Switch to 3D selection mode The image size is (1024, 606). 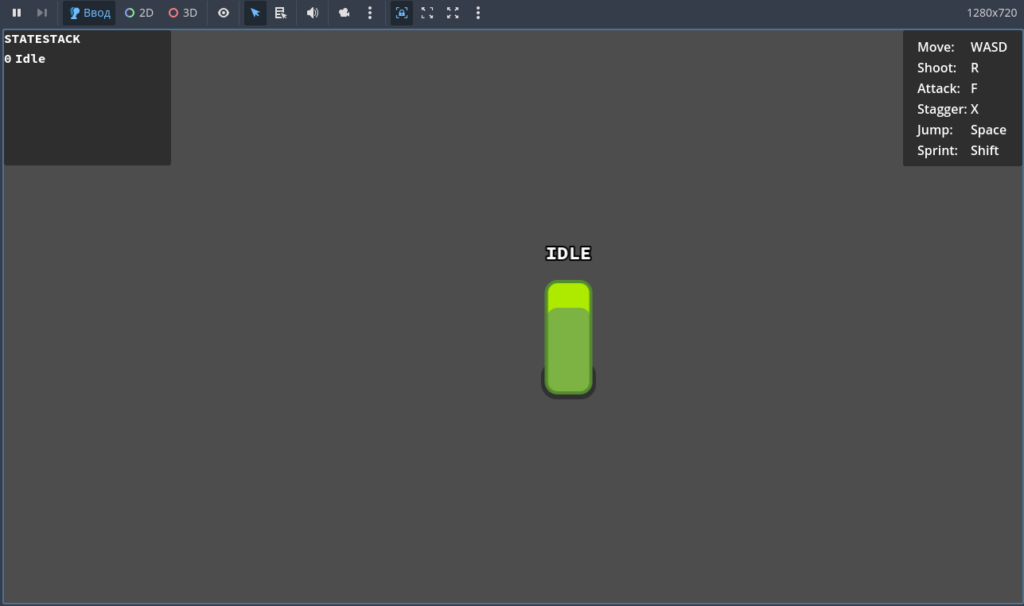(183, 13)
